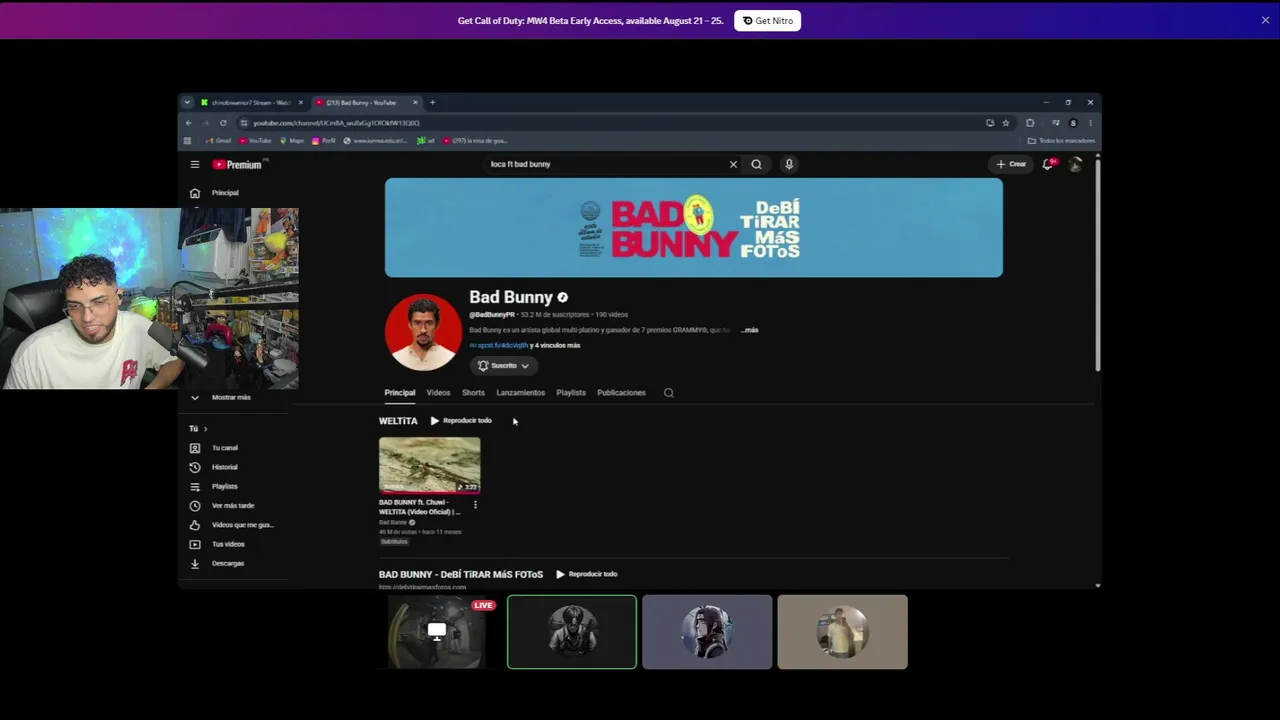Screen dimensions: 1280x720
Task: Switch to the Publicaciones channel tab
Action: 621,393
